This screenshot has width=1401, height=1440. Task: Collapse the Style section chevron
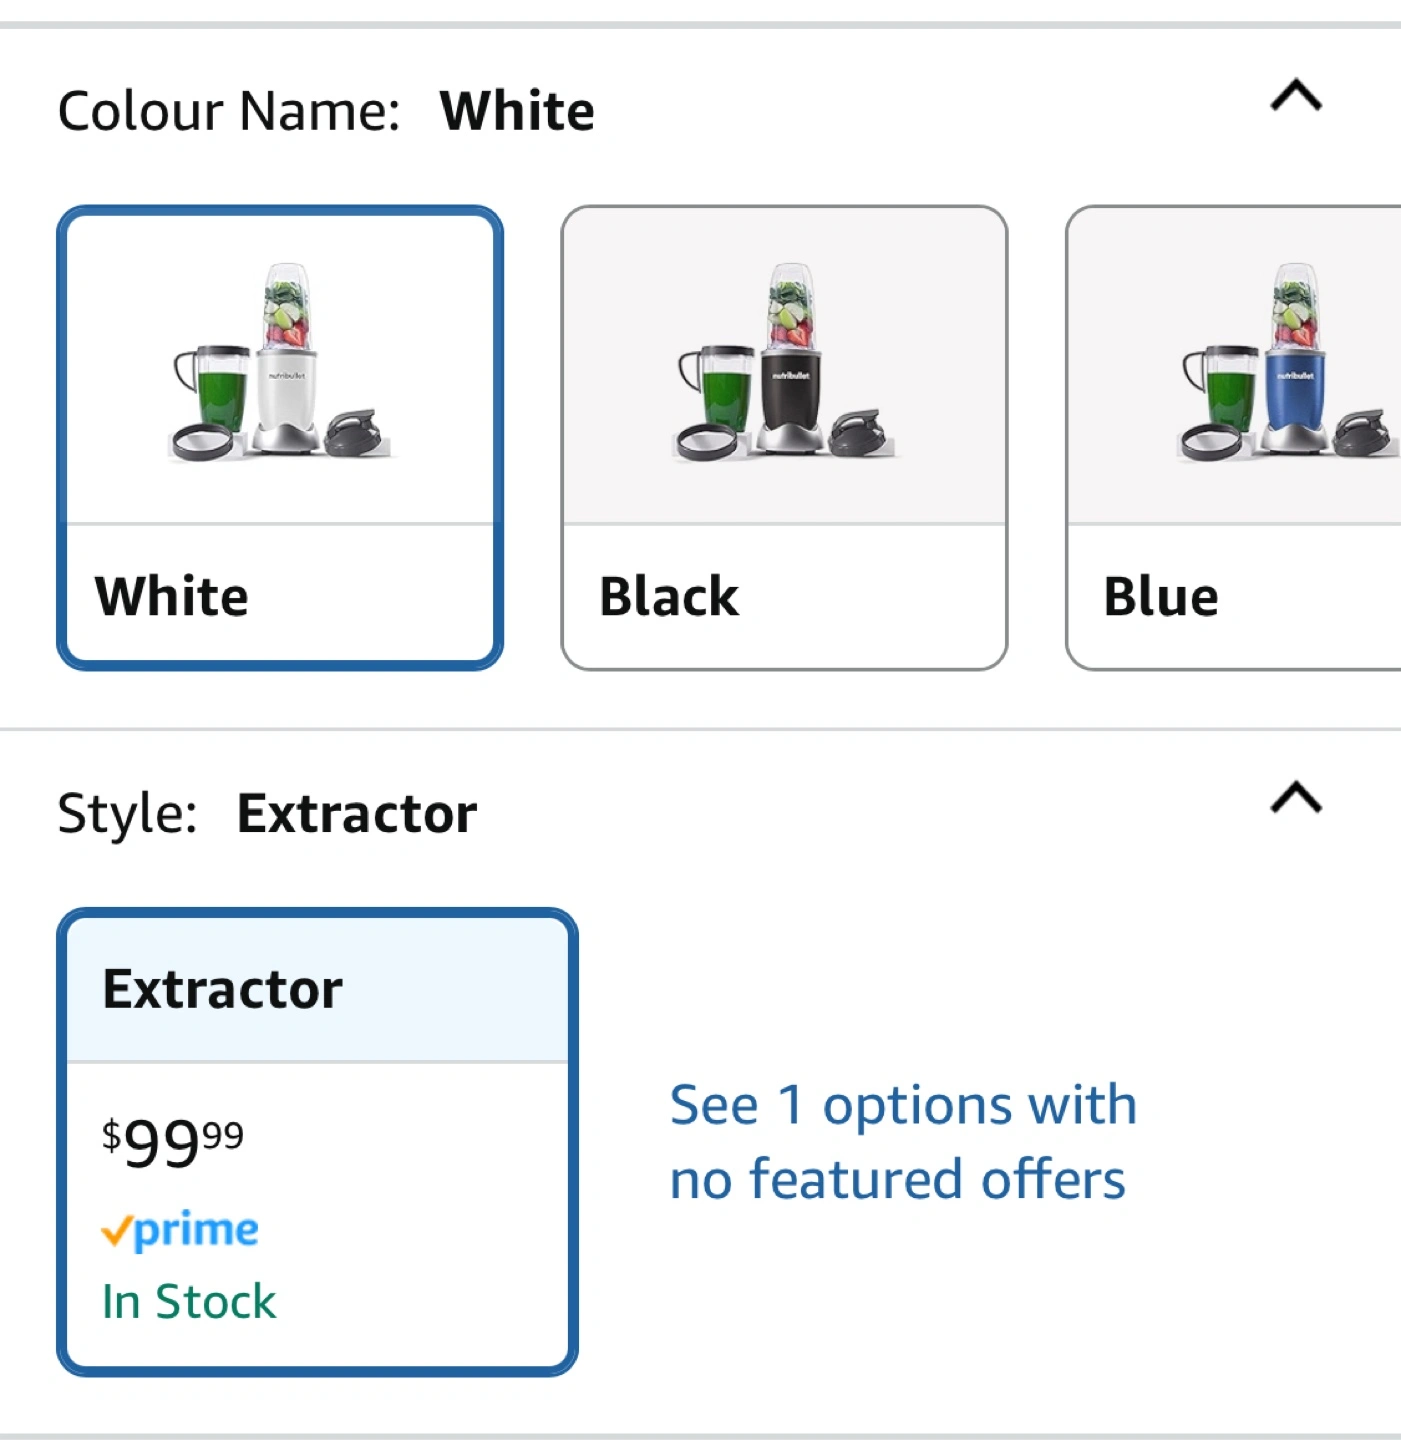point(1296,798)
